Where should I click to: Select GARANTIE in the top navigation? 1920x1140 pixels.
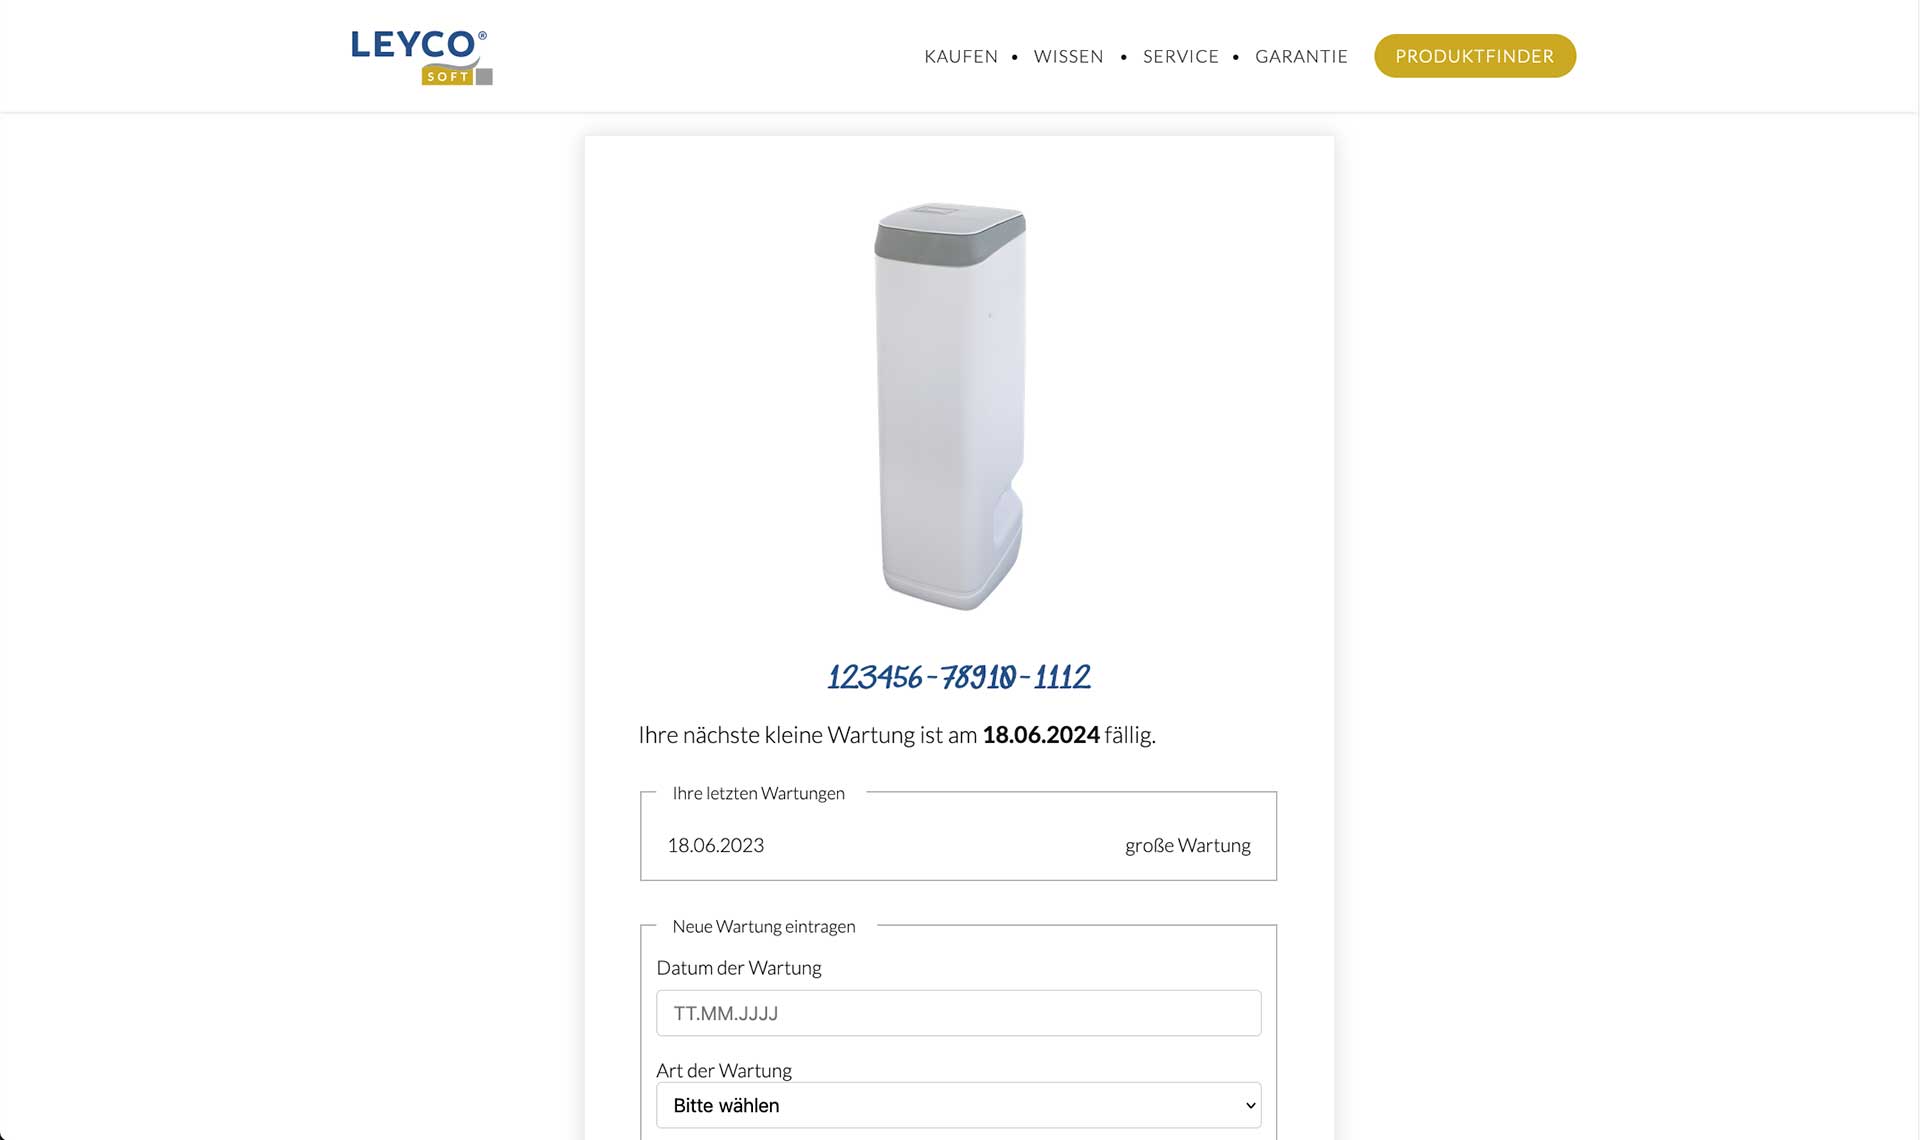[x=1301, y=57]
